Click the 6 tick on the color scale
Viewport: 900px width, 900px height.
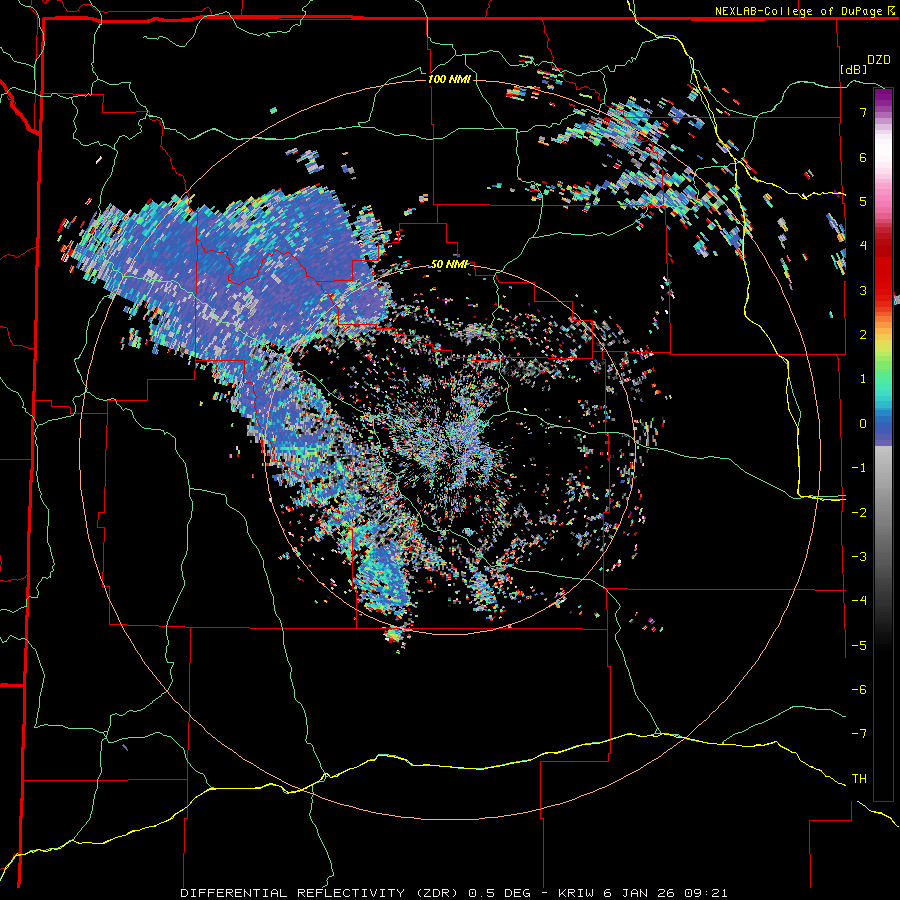point(863,157)
